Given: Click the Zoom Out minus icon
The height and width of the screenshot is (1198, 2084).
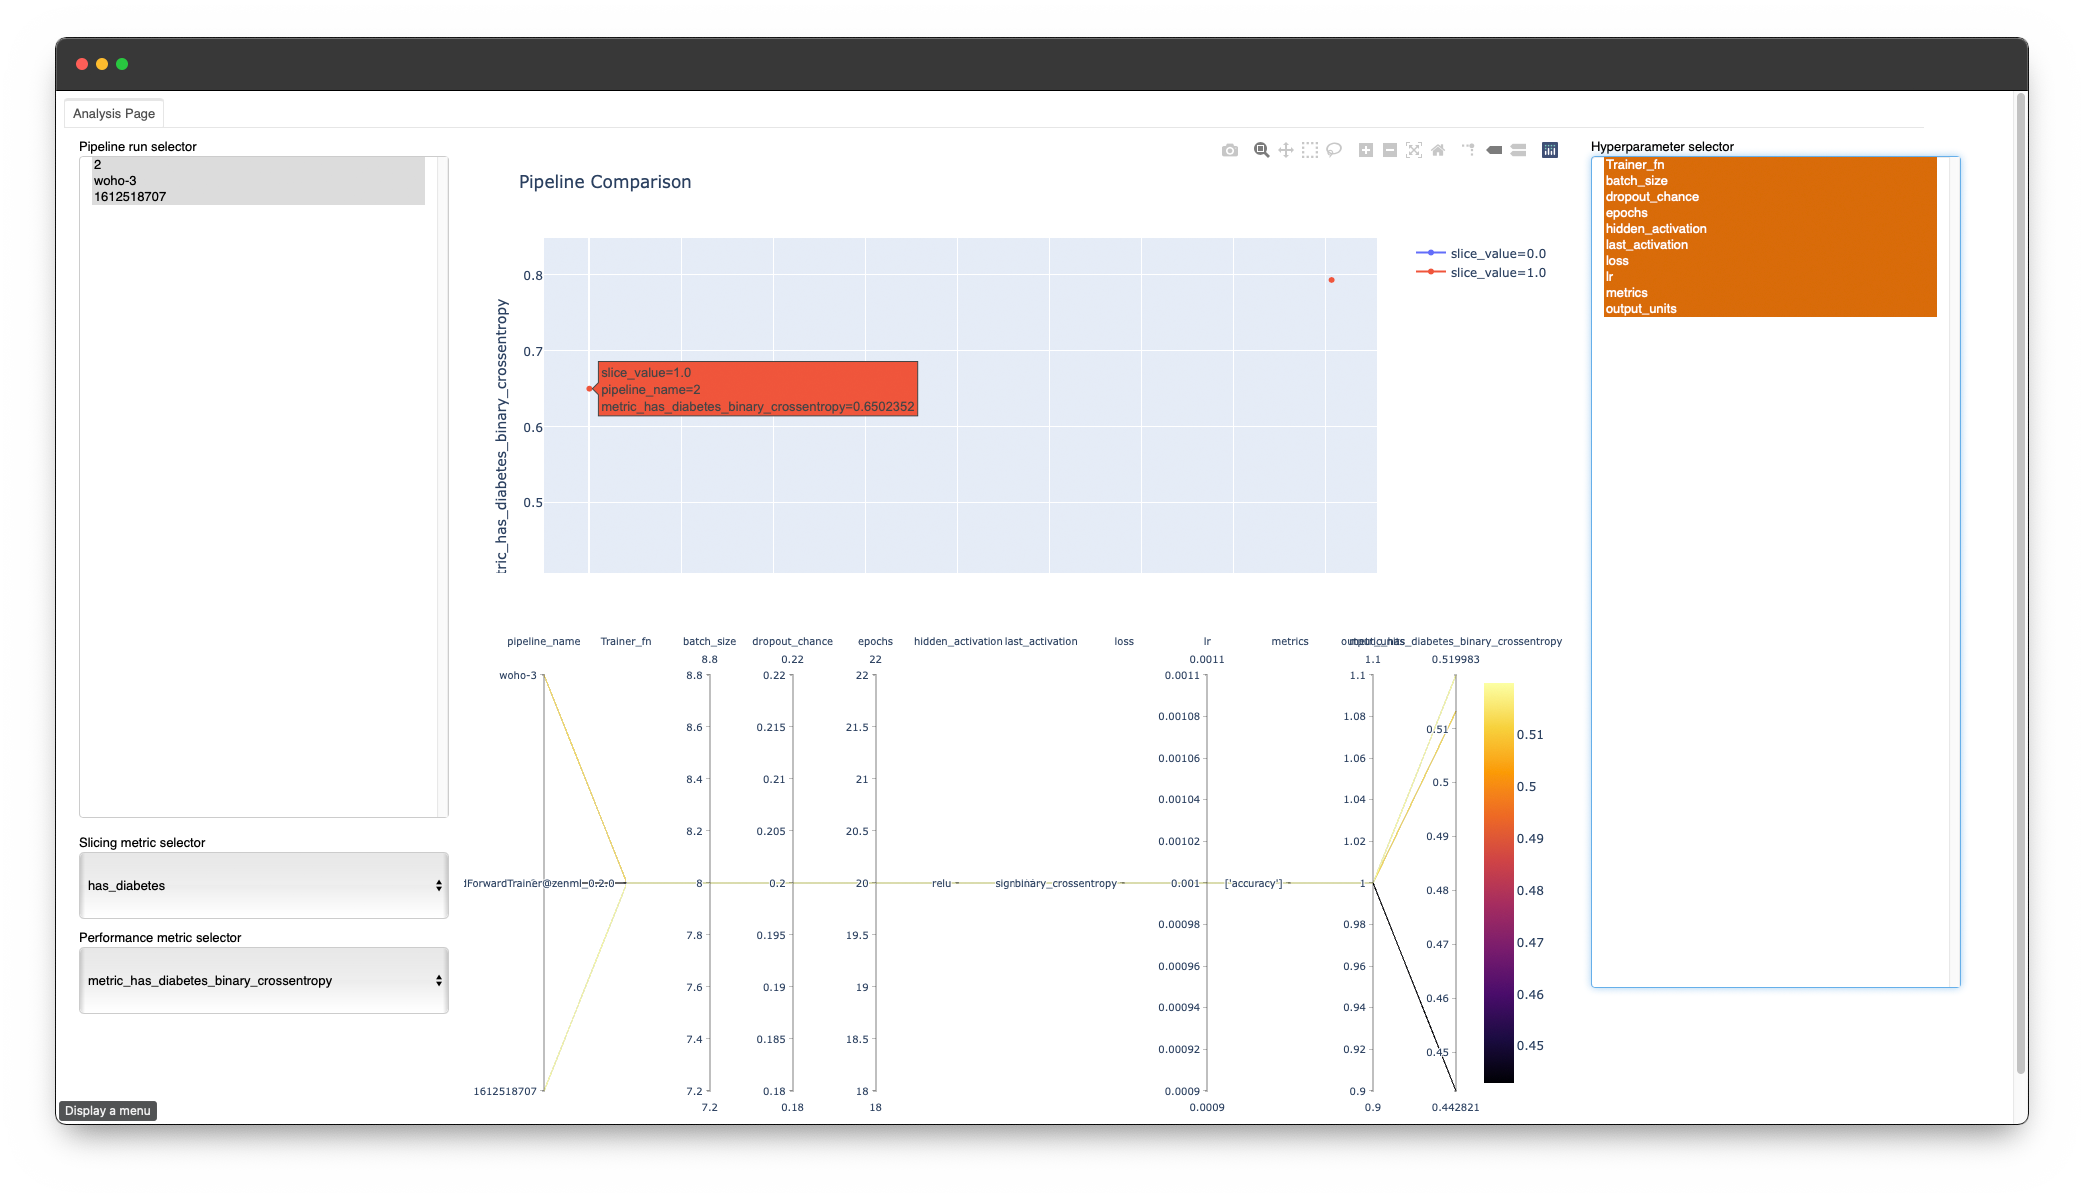Looking at the screenshot, I should click(x=1390, y=150).
